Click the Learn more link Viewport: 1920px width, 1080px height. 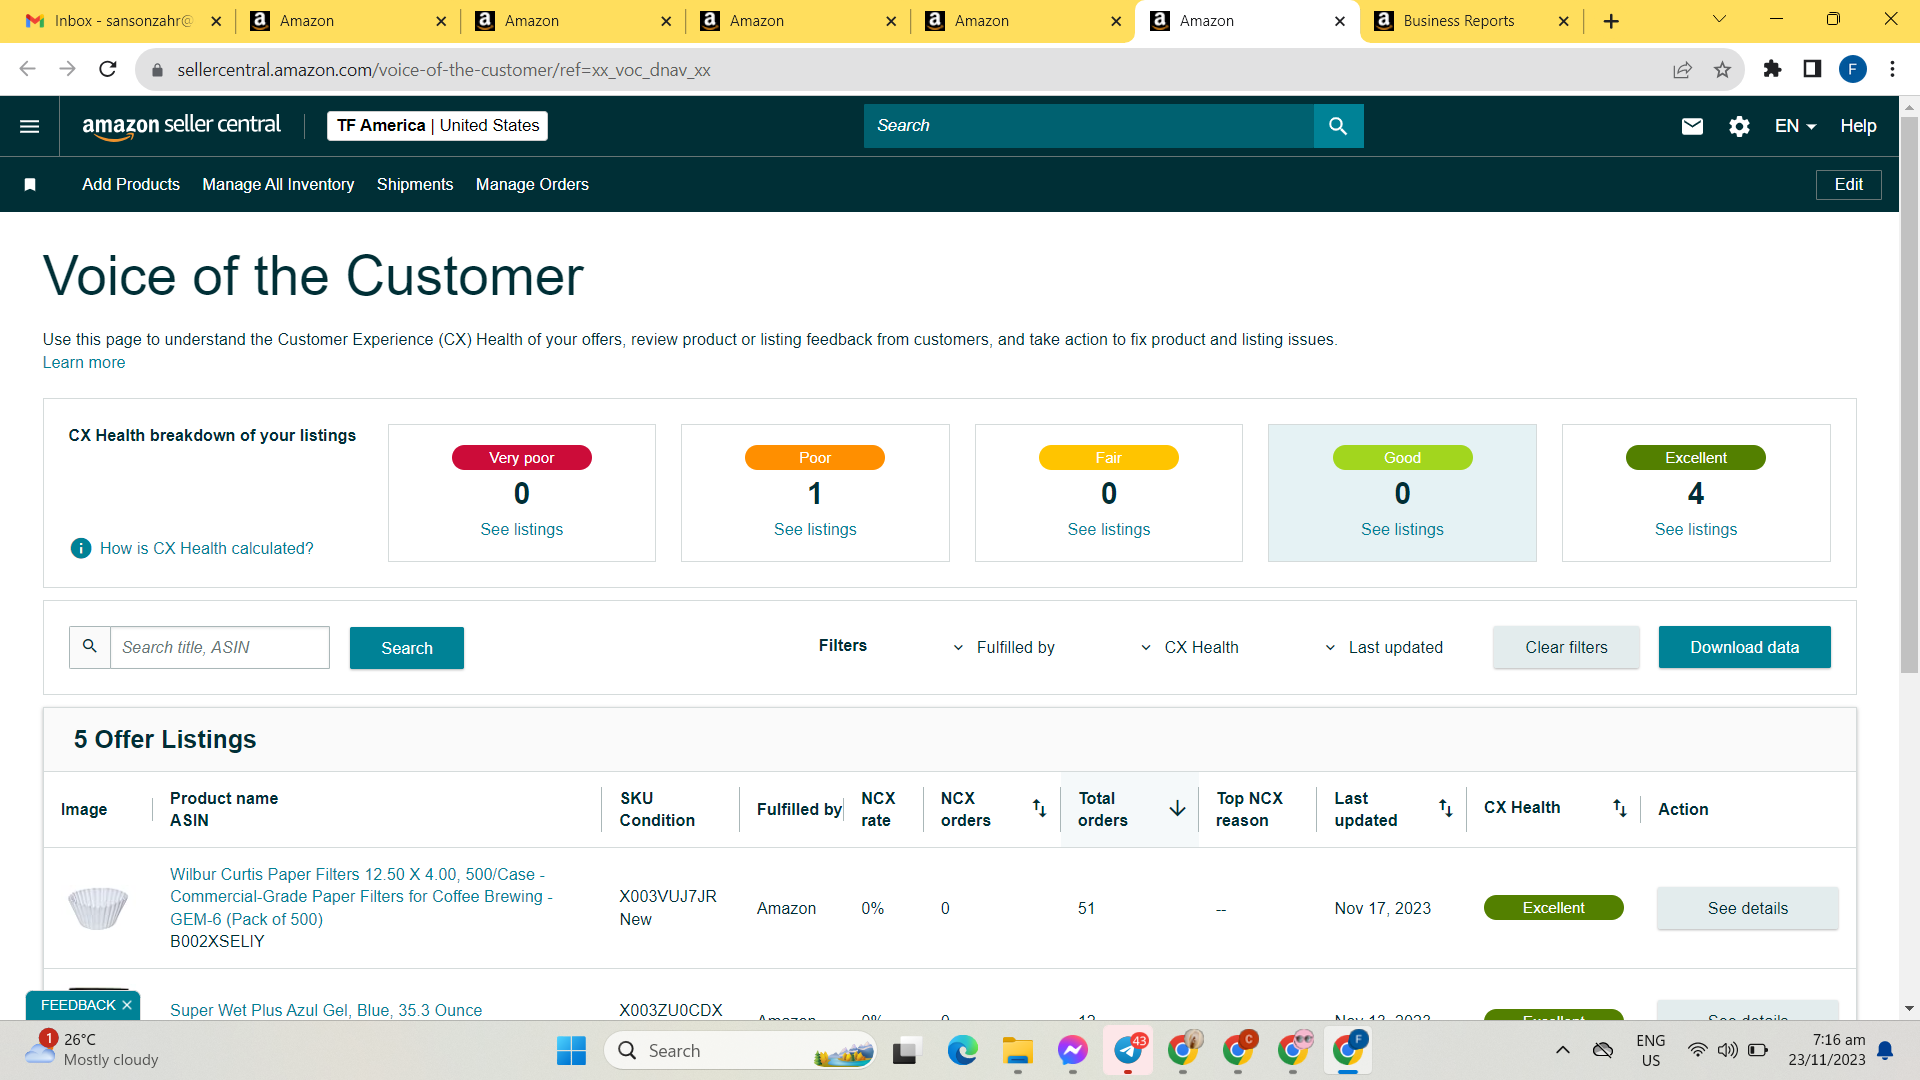pyautogui.click(x=84, y=362)
